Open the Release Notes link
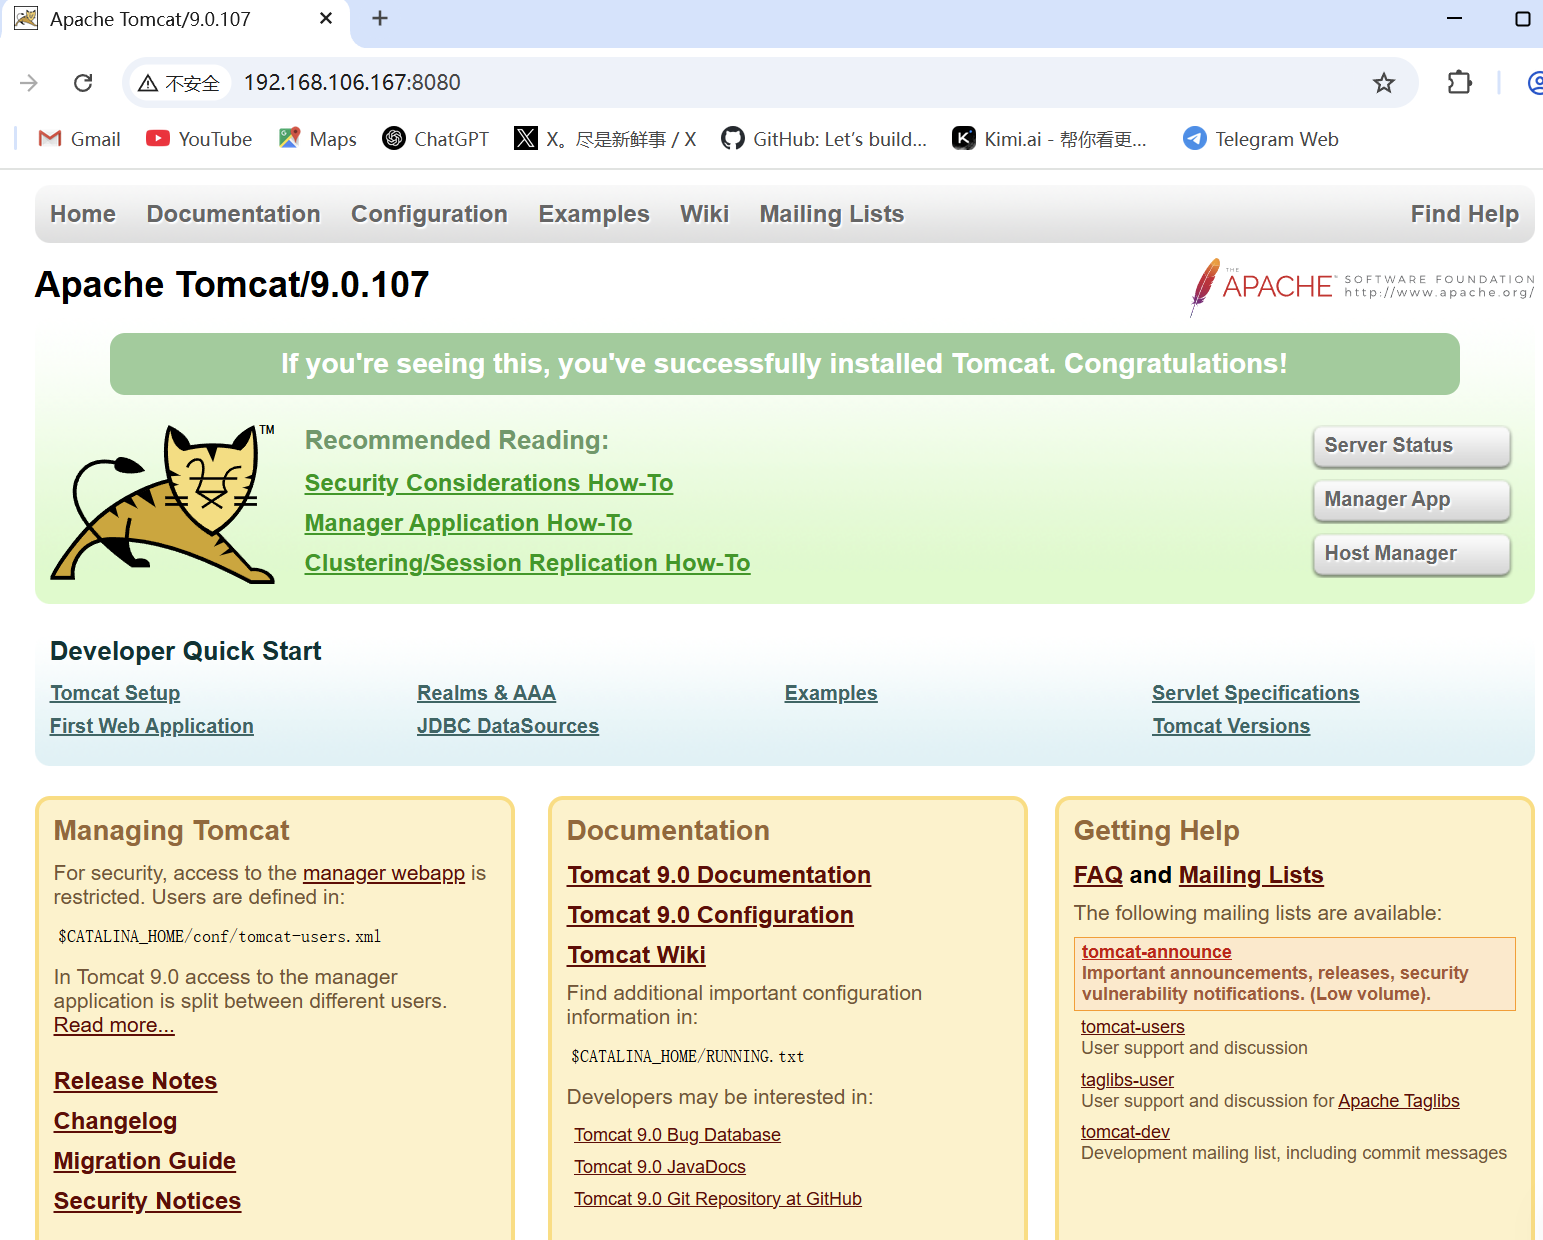 point(135,1081)
